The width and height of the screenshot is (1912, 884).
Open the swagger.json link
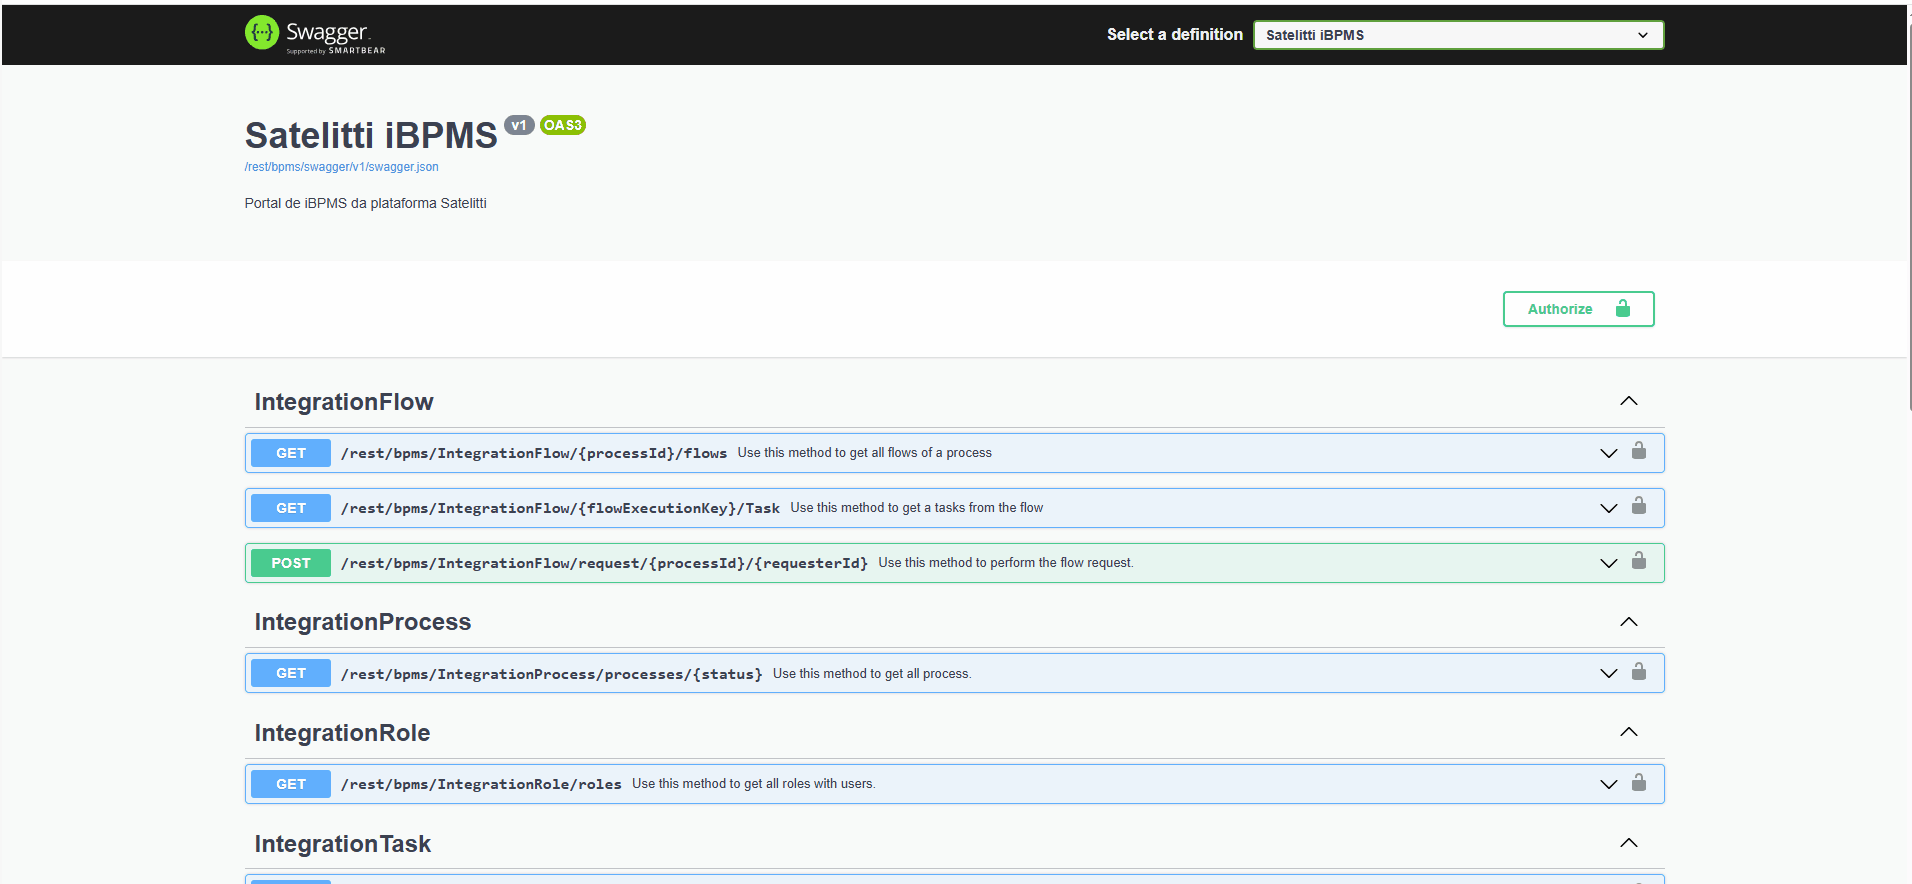pyautogui.click(x=342, y=167)
